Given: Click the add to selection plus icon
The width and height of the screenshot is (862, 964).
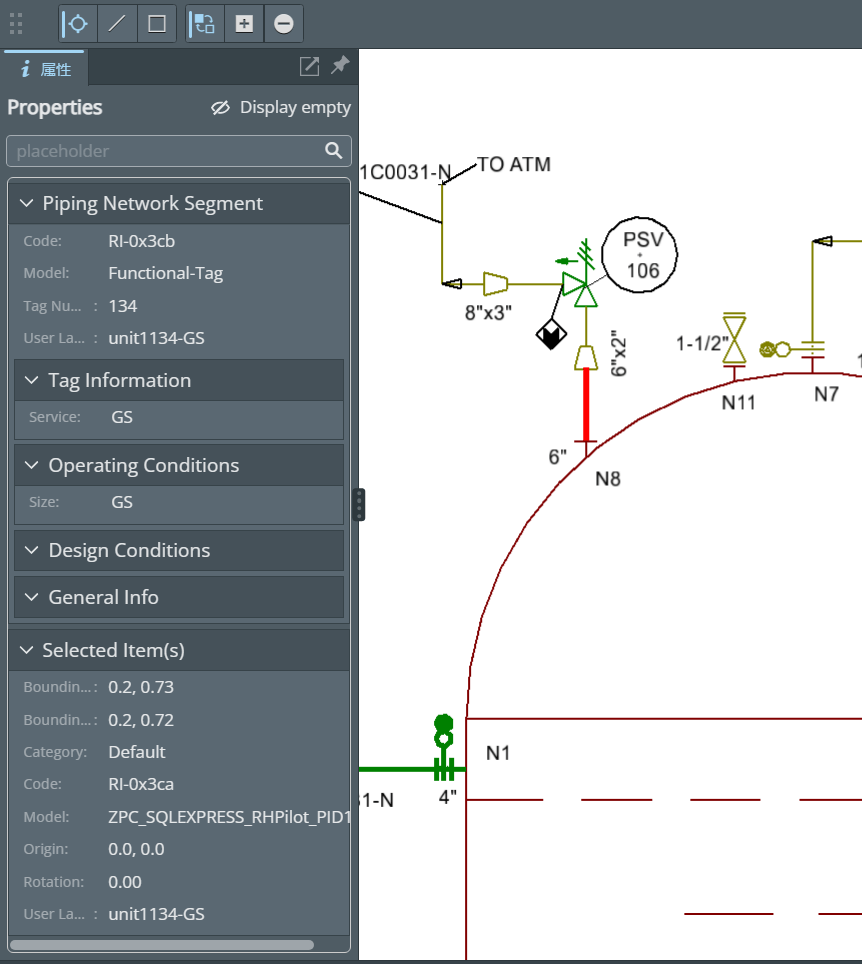Looking at the screenshot, I should click(244, 24).
